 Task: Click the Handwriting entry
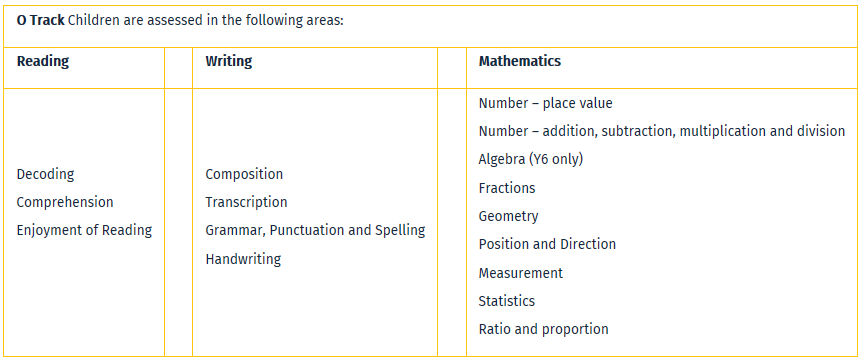pos(243,259)
